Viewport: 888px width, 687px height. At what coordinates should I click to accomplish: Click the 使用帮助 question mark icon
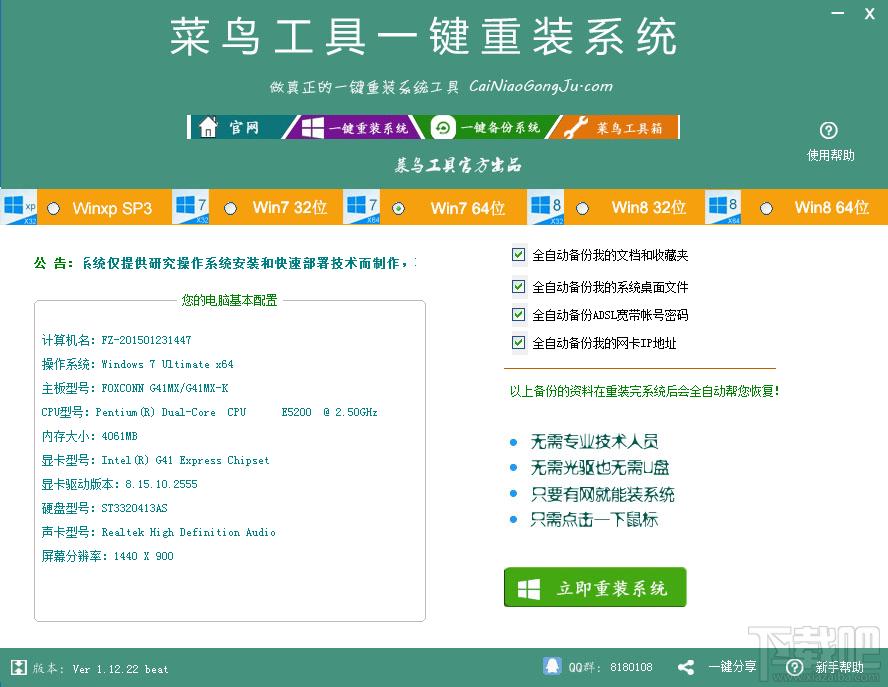click(829, 131)
